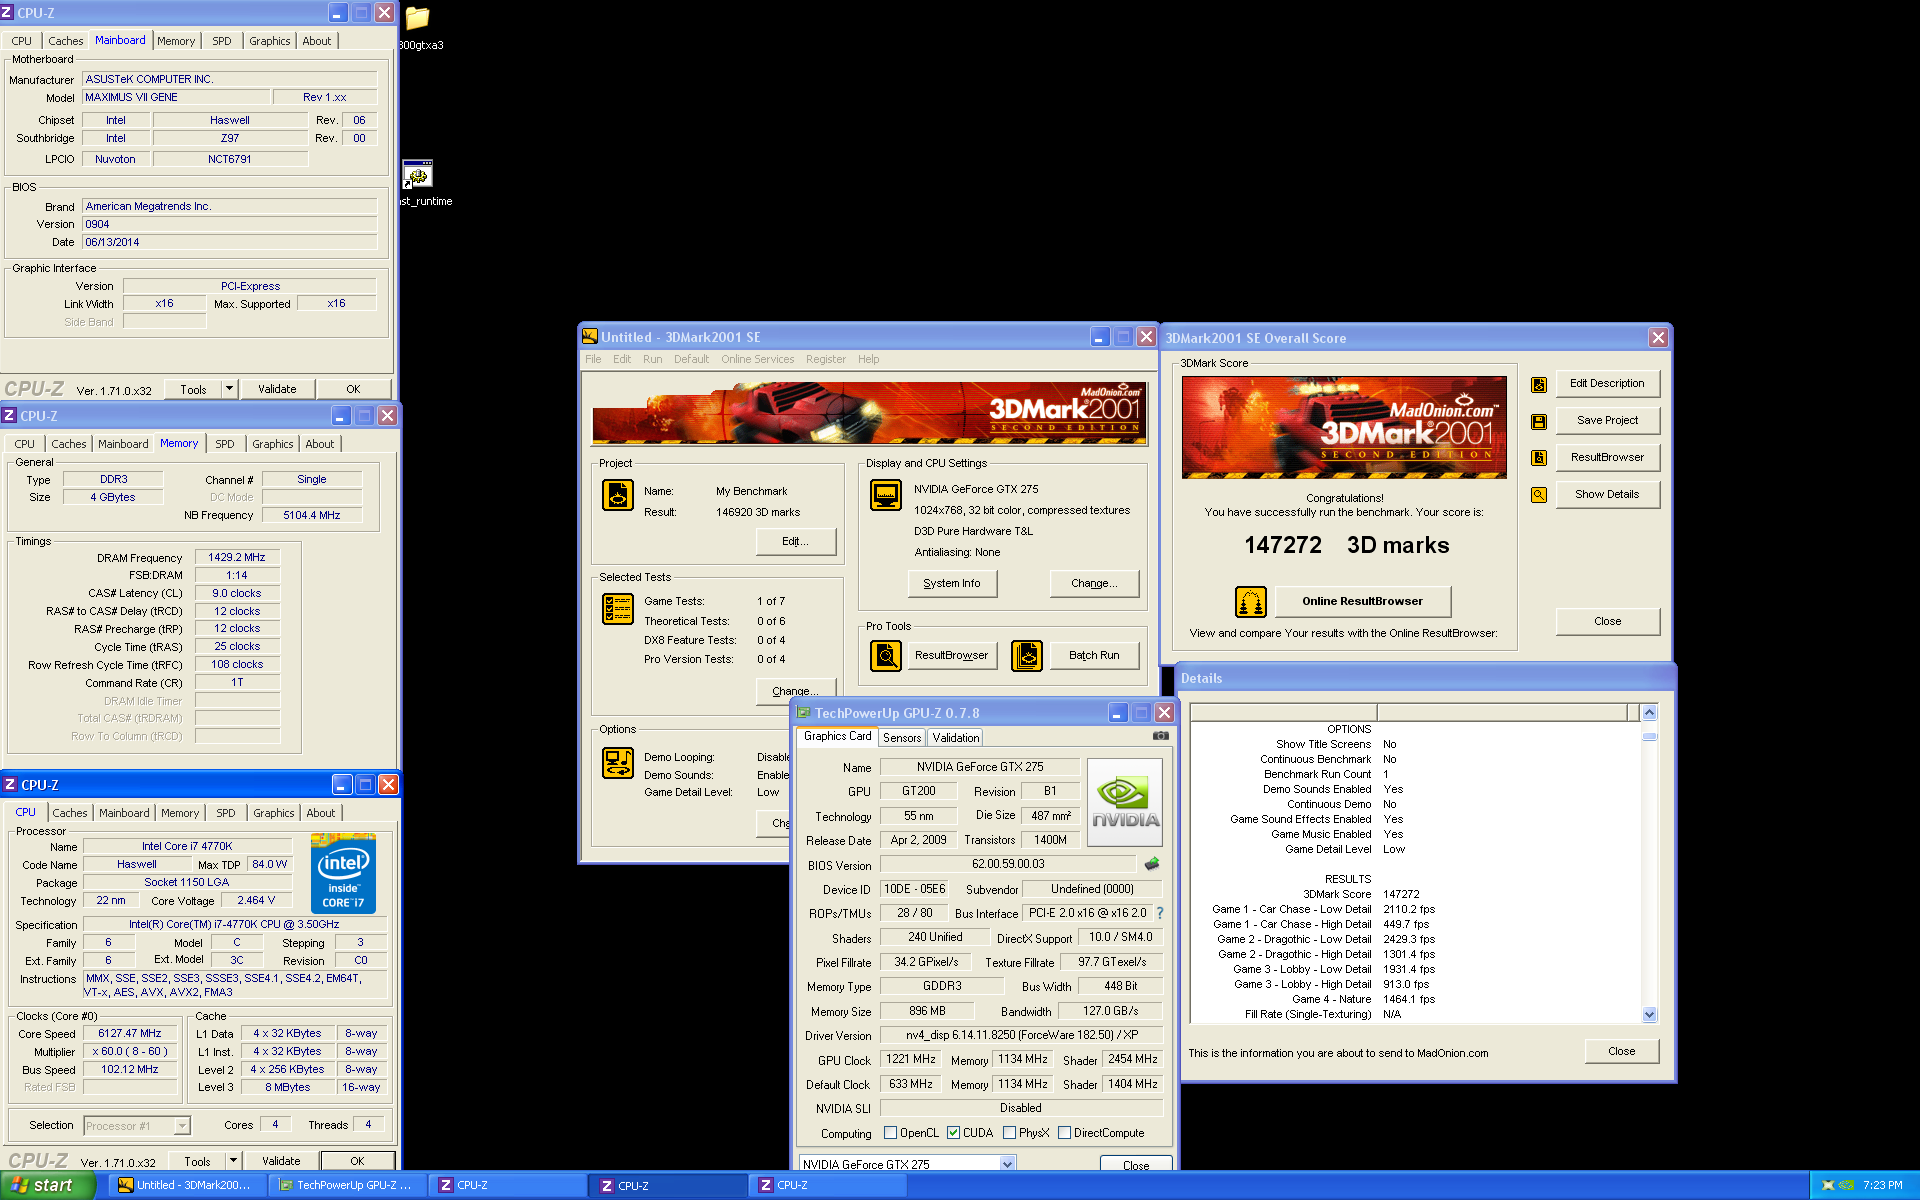Click the NVIDIA logo in GPU-Z
The height and width of the screenshot is (1200, 1920).
pyautogui.click(x=1124, y=803)
